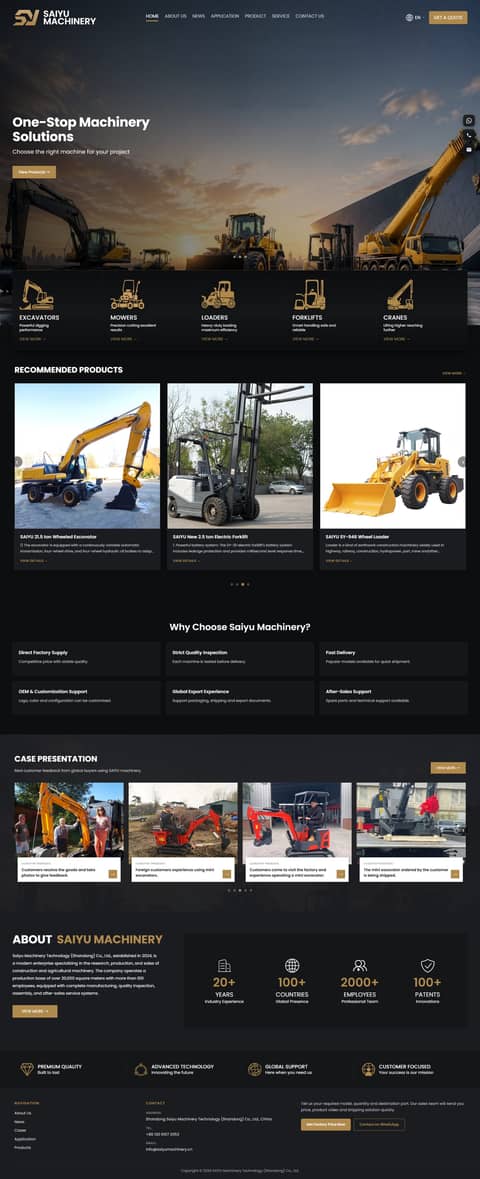Click the shield icon above 100+ Patents
Image resolution: width=480 pixels, height=1179 pixels.
427,965
